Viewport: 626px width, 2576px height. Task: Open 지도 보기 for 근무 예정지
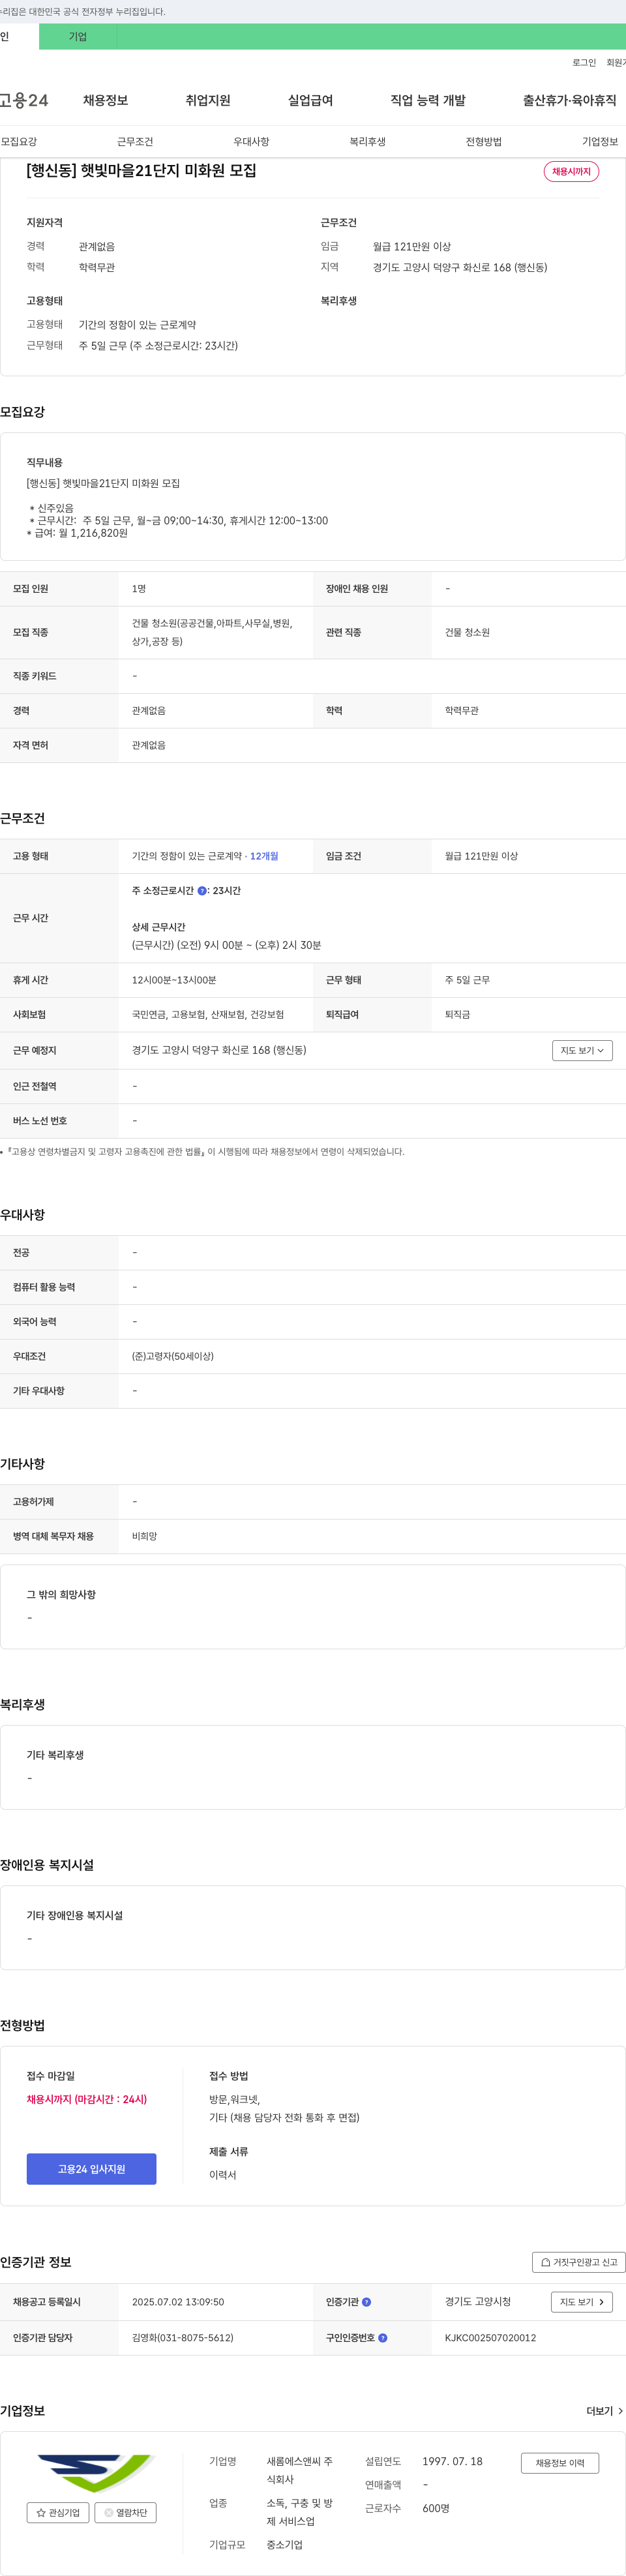tap(582, 1050)
